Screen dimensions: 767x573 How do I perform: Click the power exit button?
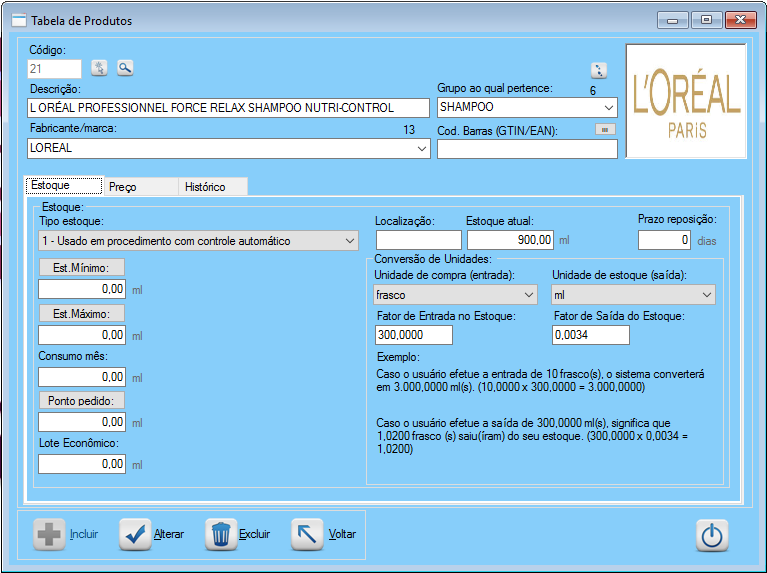click(712, 535)
